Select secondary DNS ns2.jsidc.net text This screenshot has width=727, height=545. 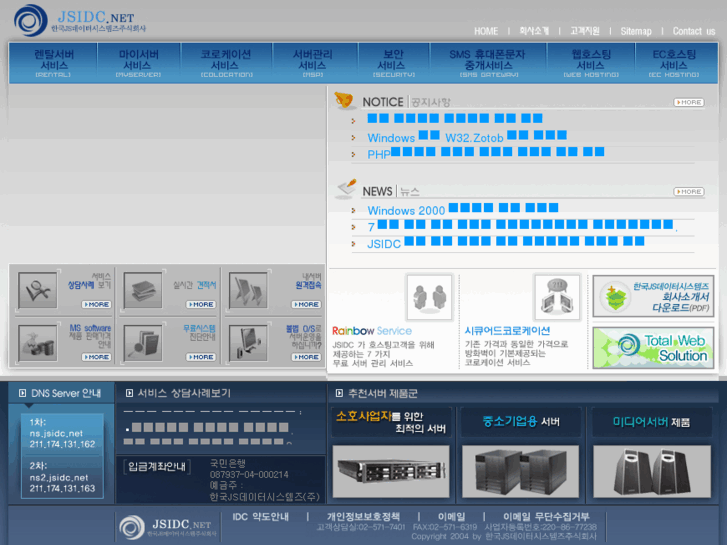59,477
